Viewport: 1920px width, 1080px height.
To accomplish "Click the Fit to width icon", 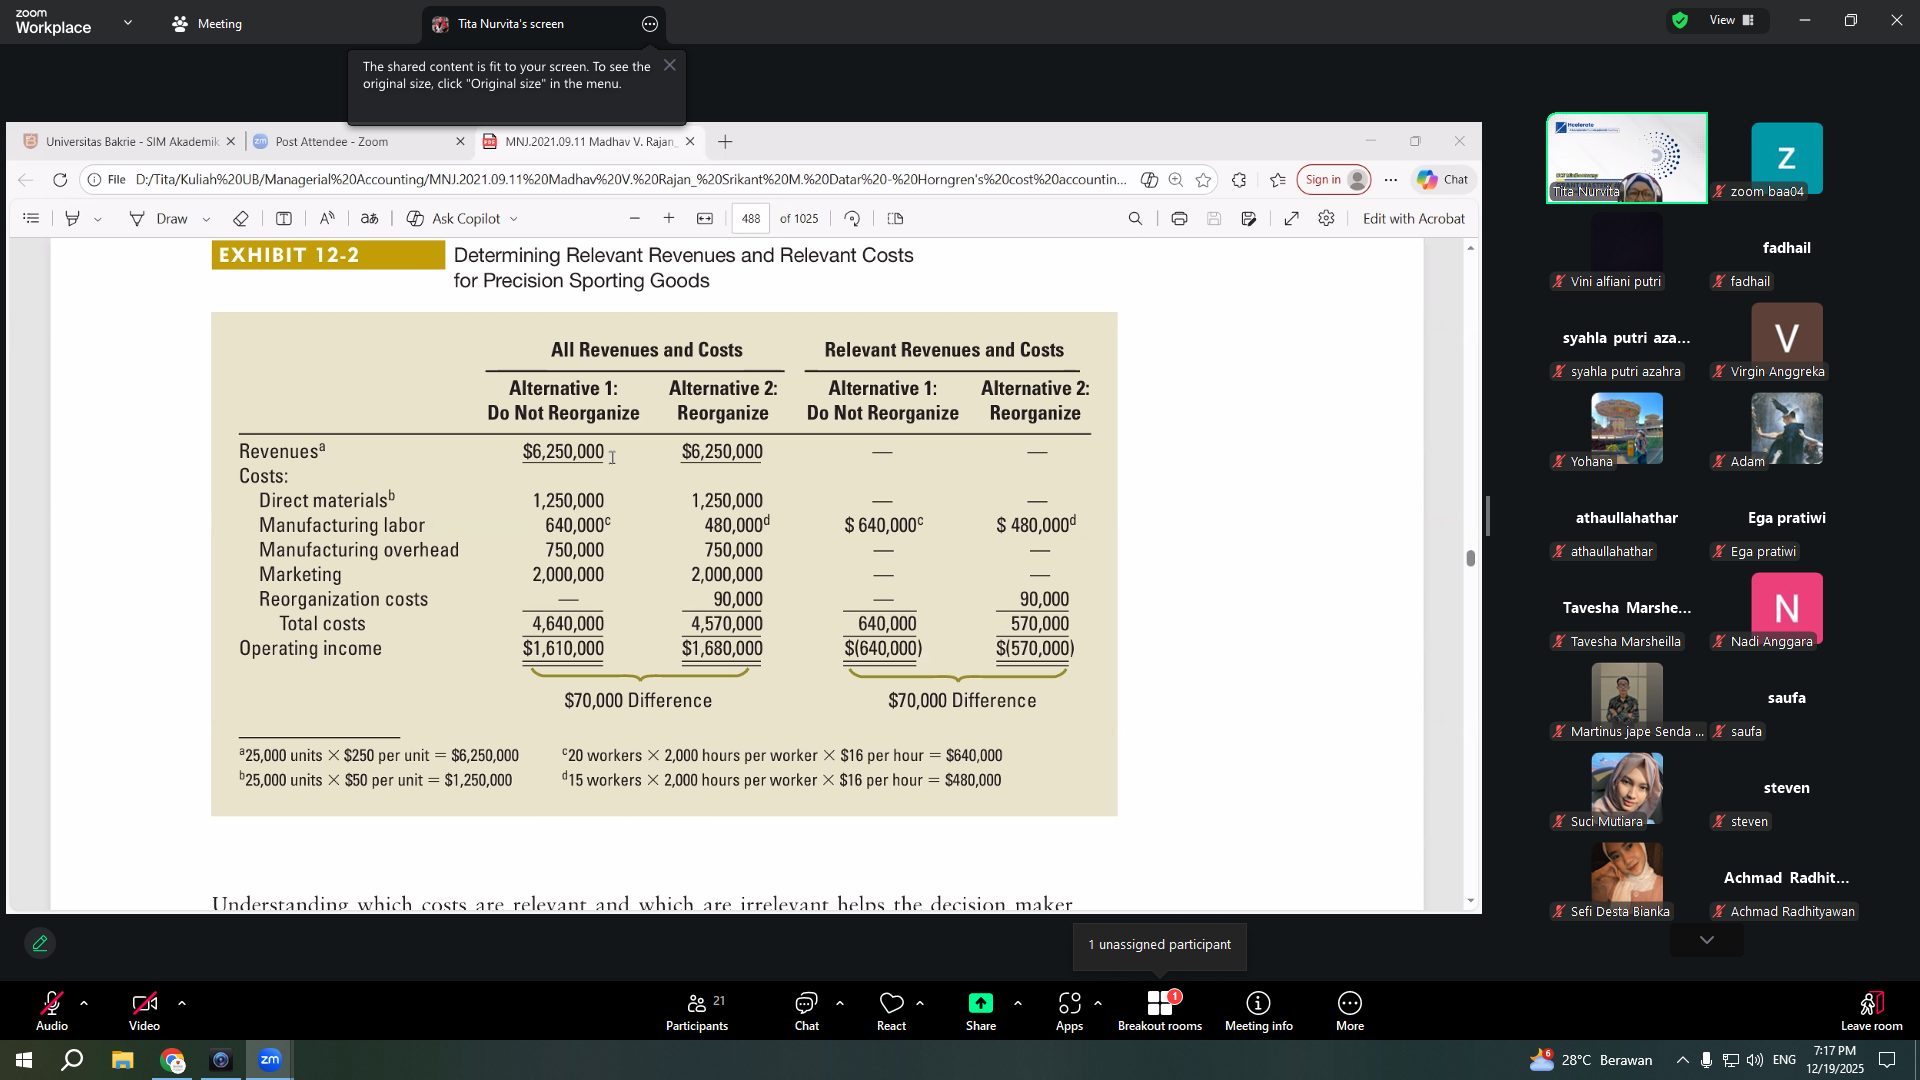I will click(x=705, y=218).
